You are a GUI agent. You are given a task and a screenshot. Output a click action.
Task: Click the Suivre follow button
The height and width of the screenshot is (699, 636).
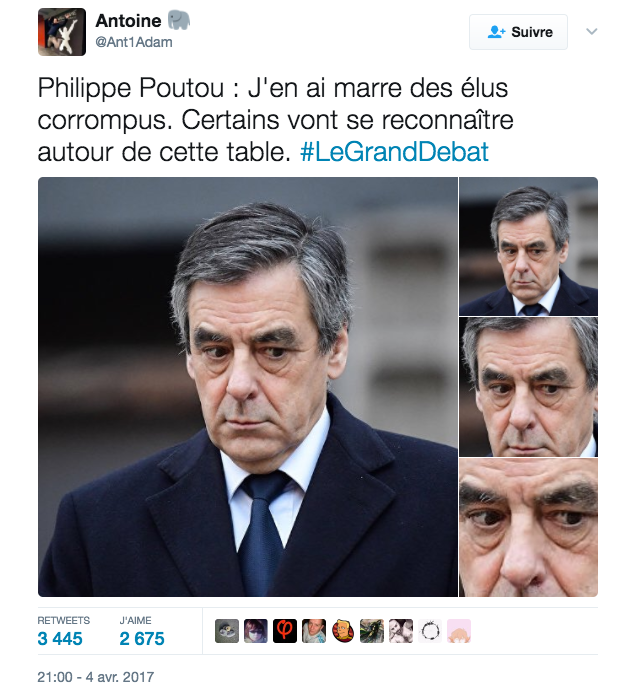[x=518, y=32]
